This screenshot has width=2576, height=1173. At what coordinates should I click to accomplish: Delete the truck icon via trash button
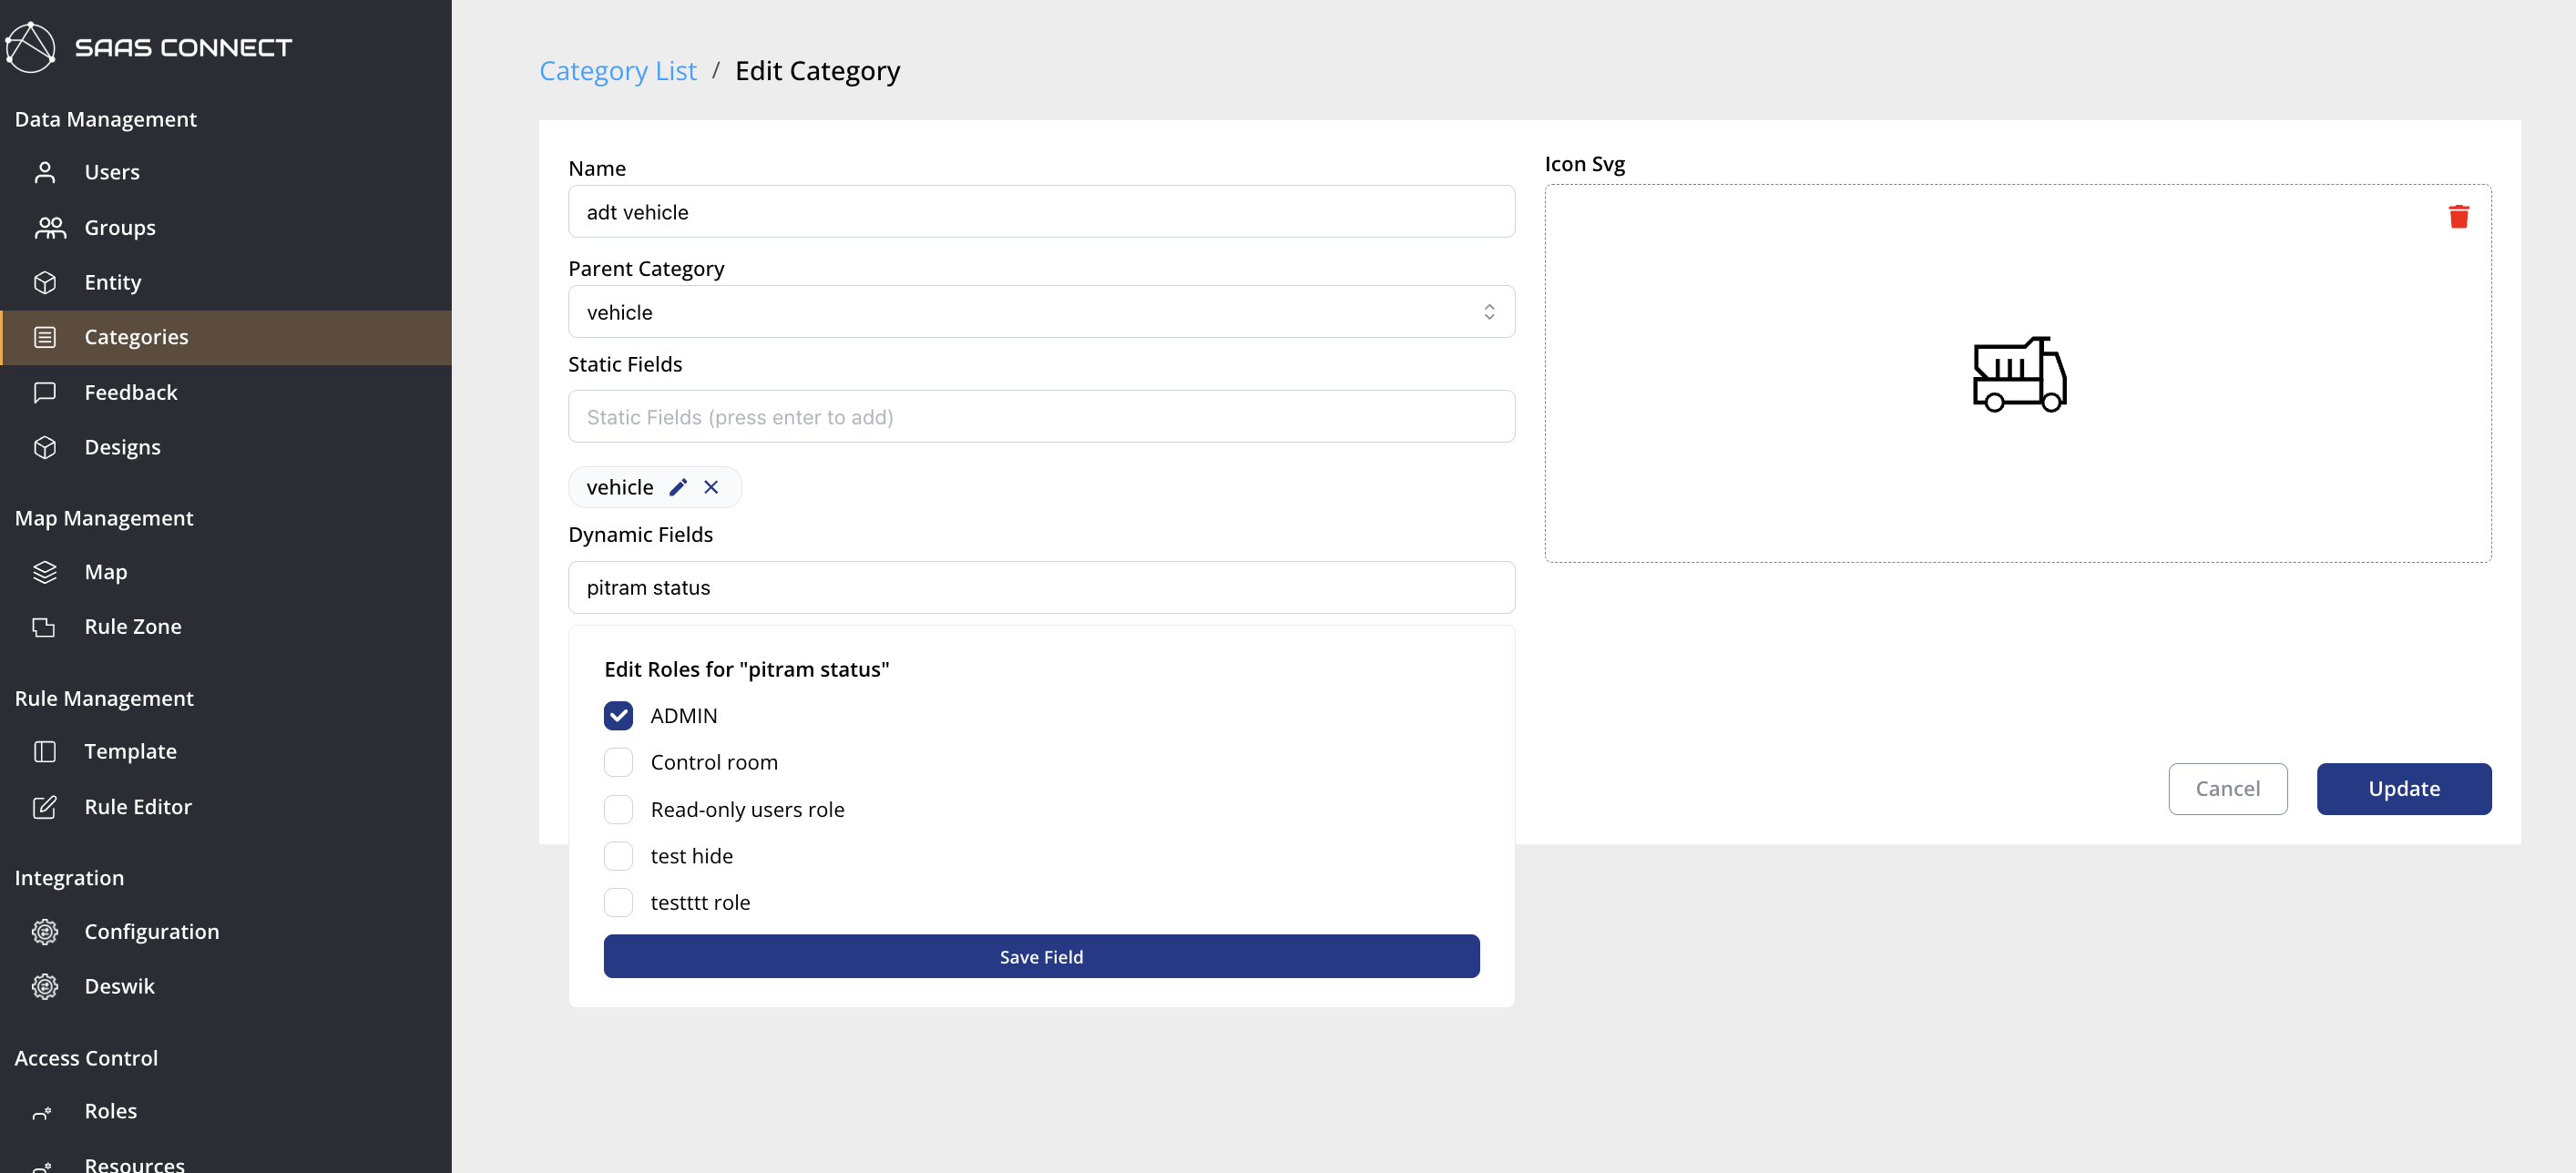(x=2460, y=216)
